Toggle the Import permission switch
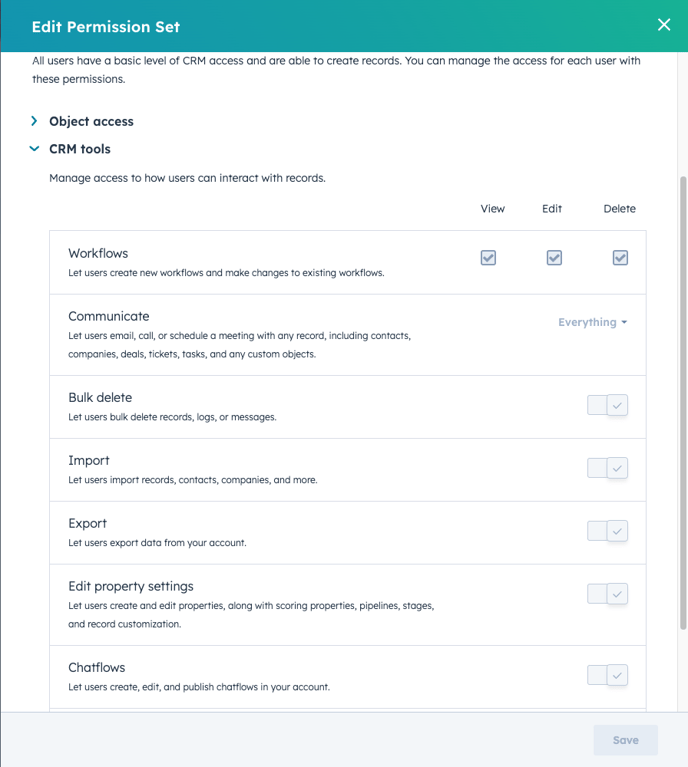The height and width of the screenshot is (767, 688). click(x=607, y=468)
